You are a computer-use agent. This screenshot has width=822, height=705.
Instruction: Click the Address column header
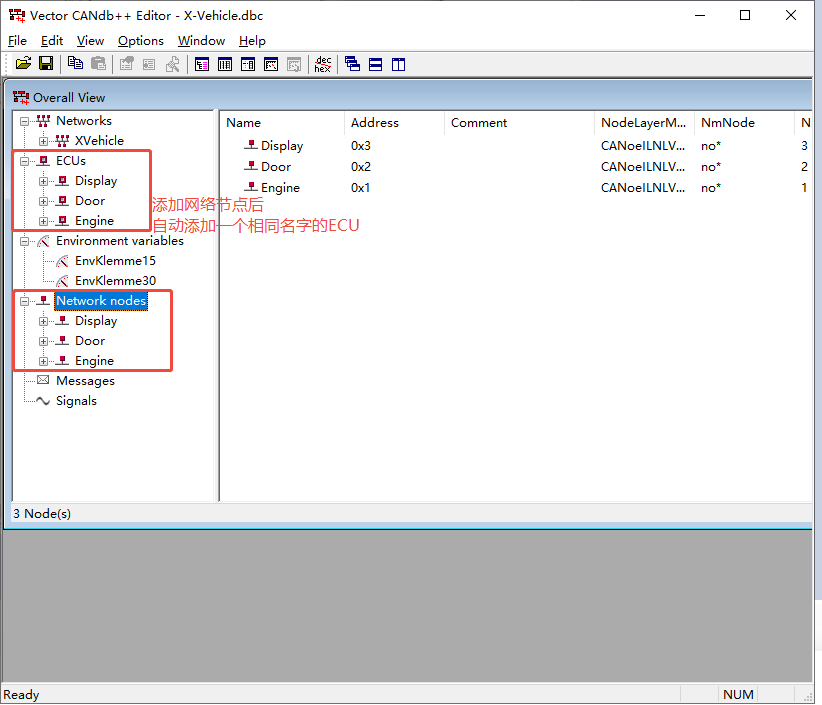click(x=394, y=123)
